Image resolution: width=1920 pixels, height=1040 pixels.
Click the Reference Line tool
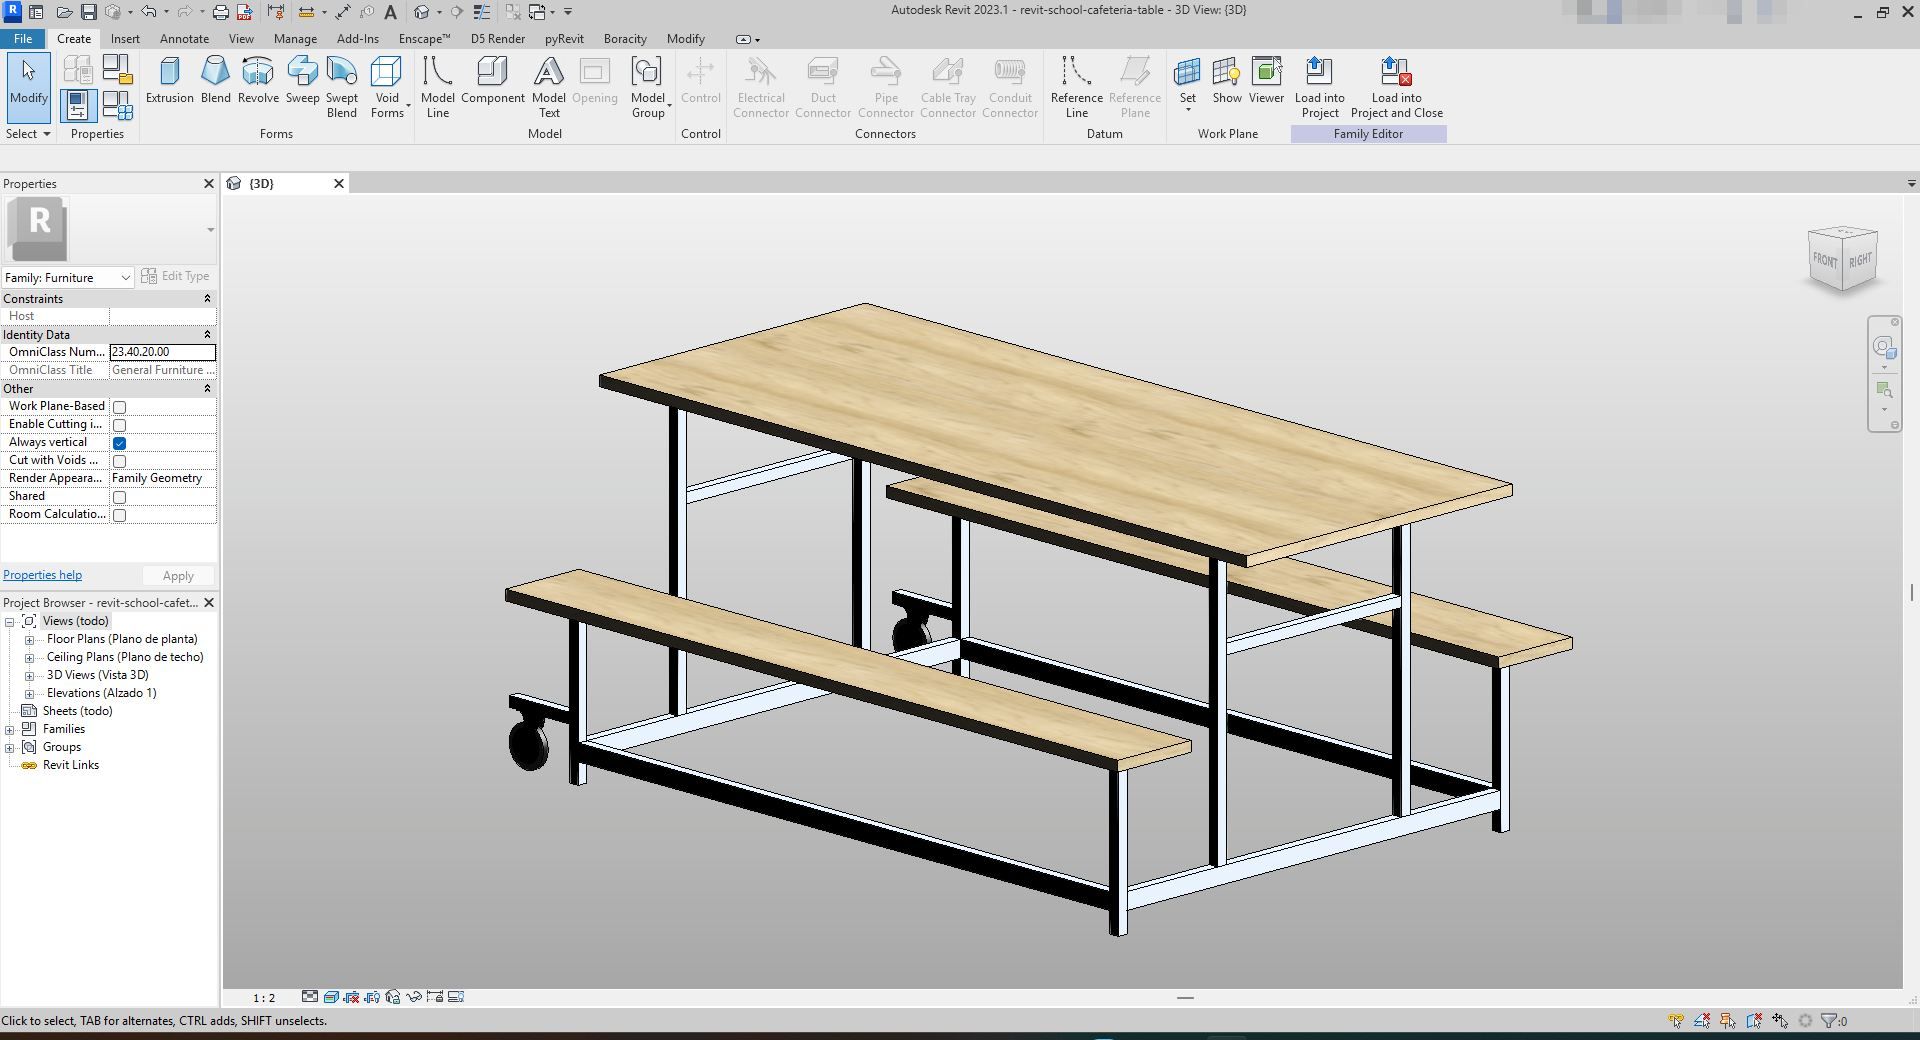pyautogui.click(x=1076, y=87)
